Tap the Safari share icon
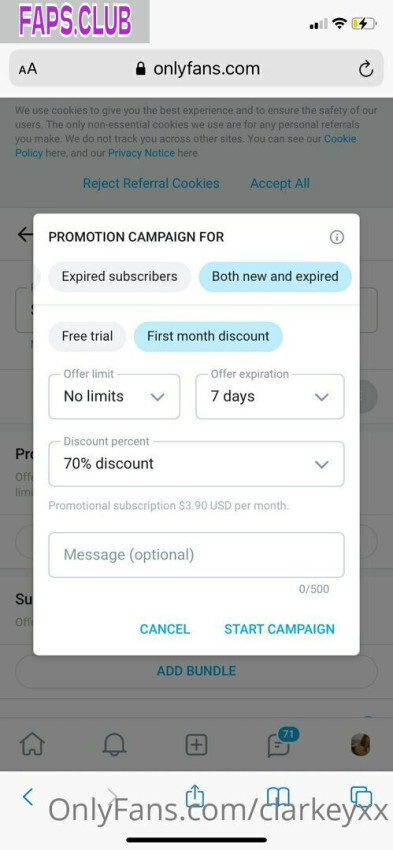 click(195, 796)
